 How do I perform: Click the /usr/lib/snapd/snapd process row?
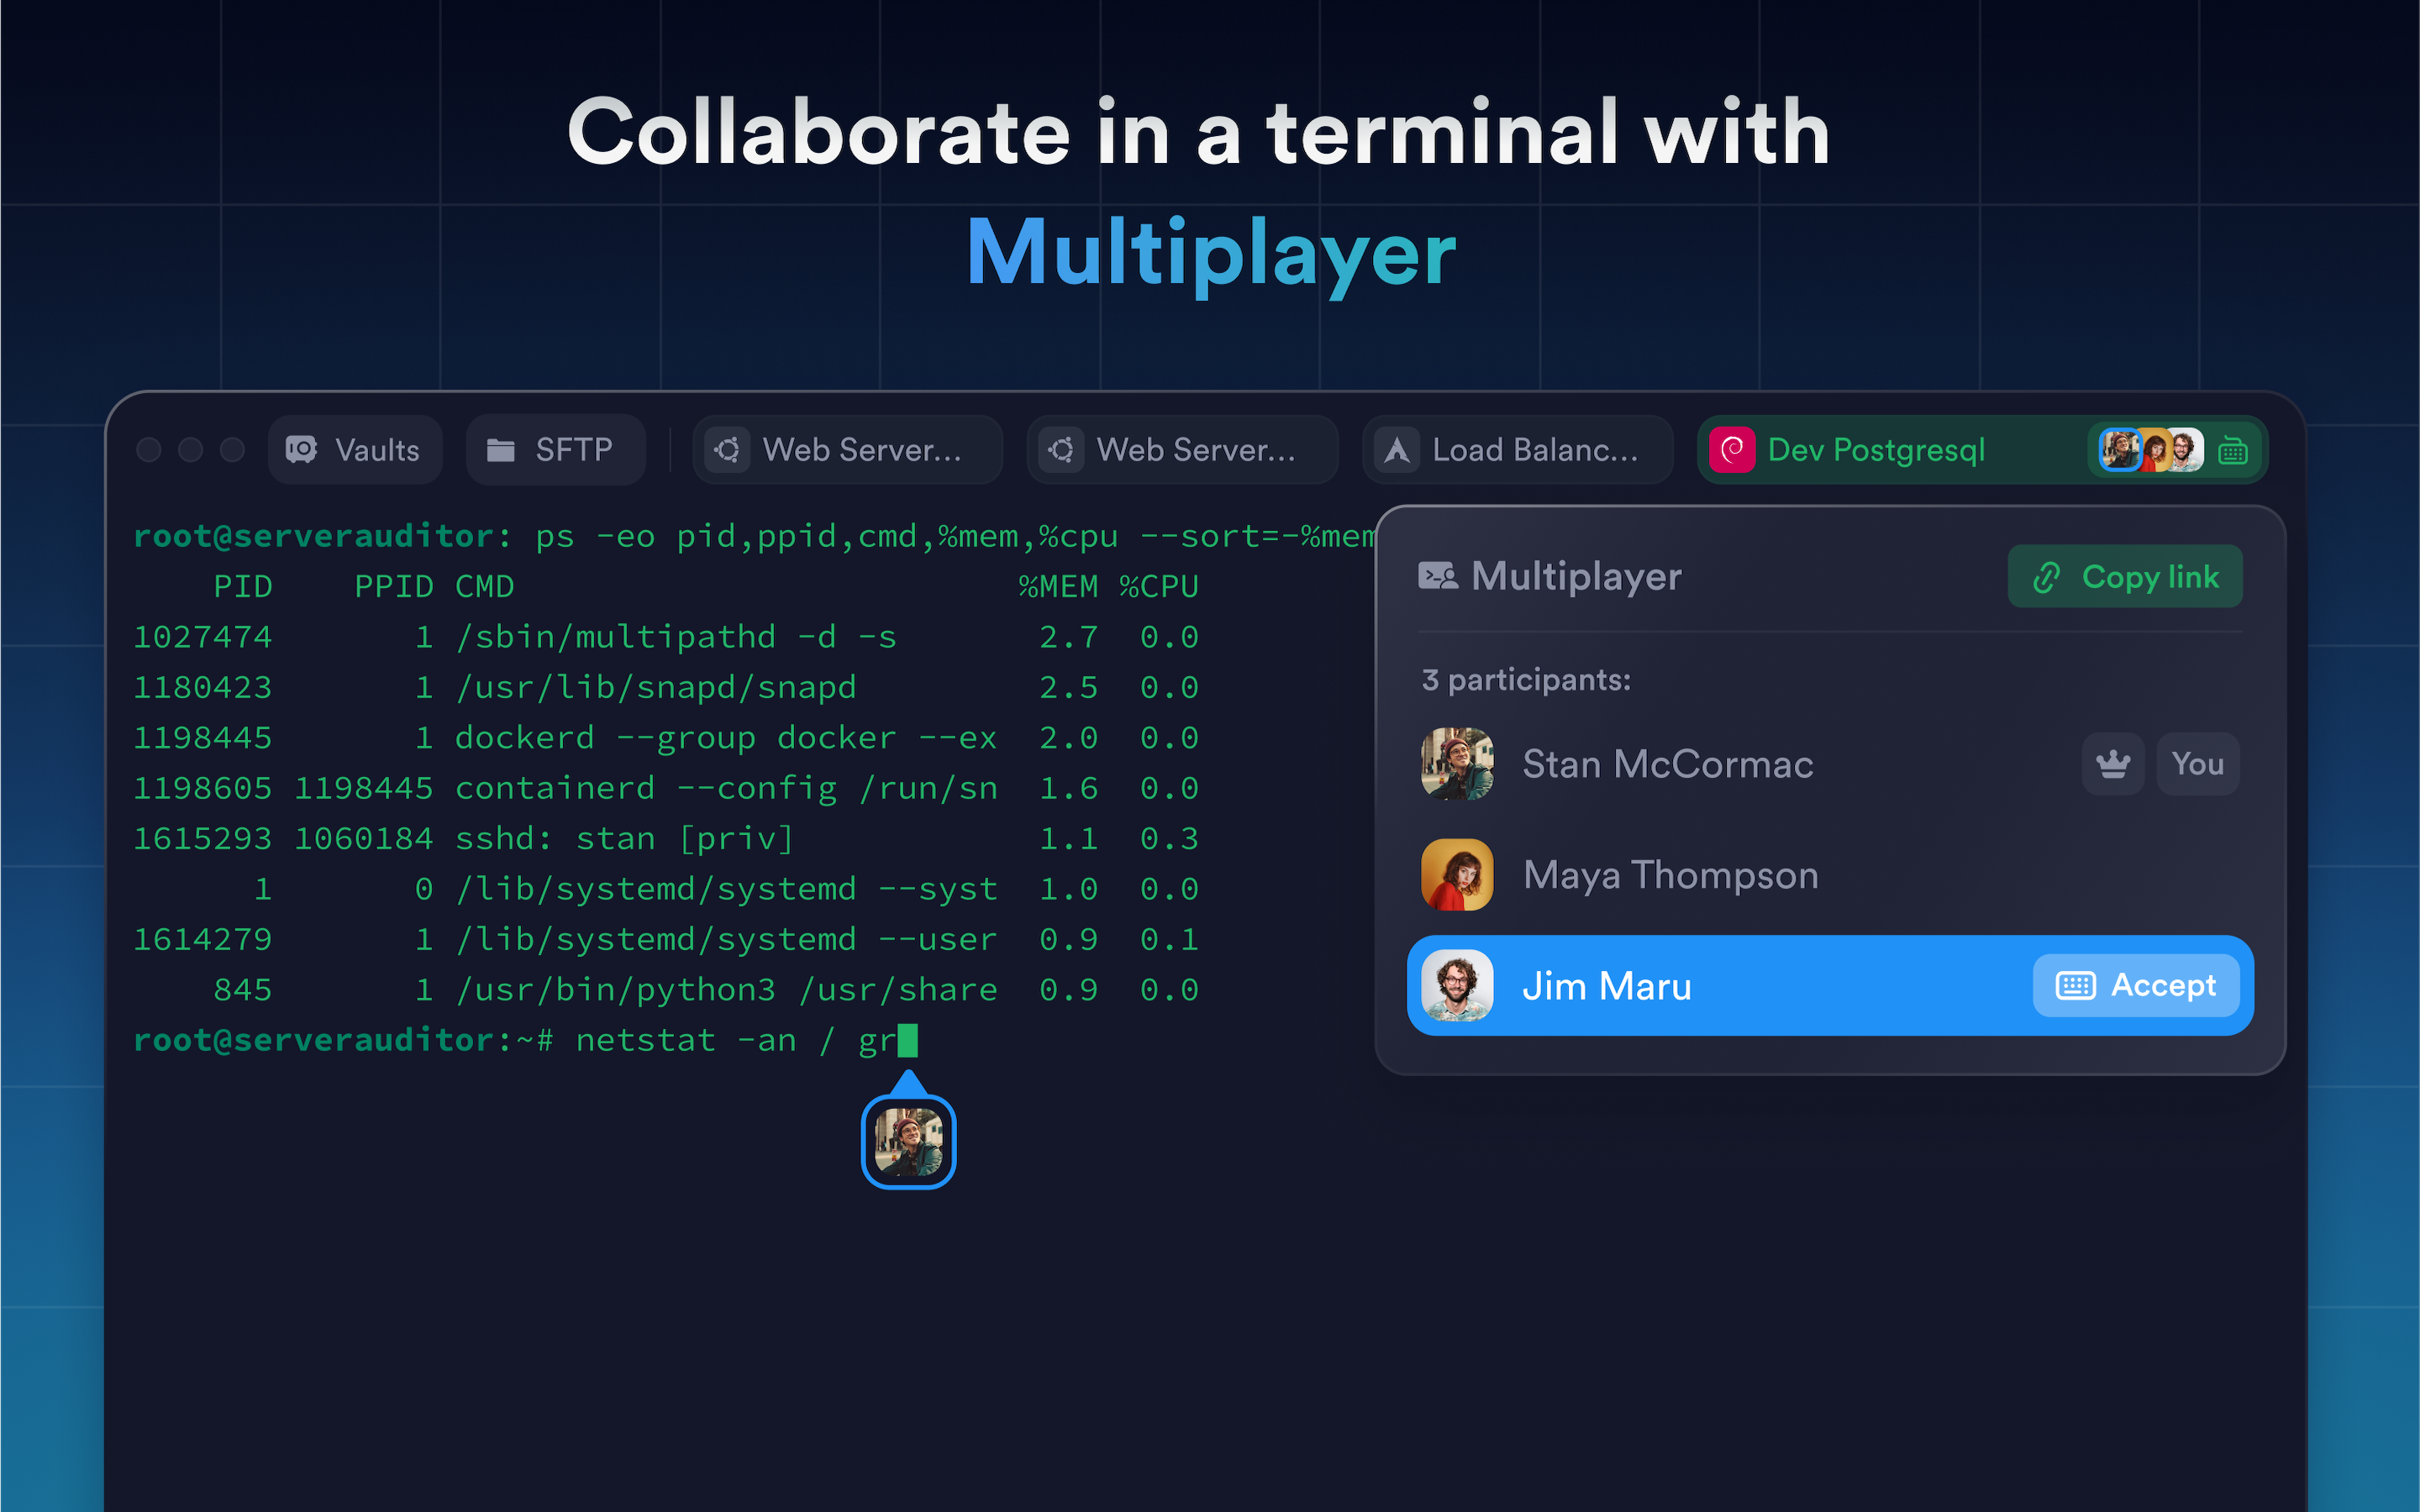point(666,687)
